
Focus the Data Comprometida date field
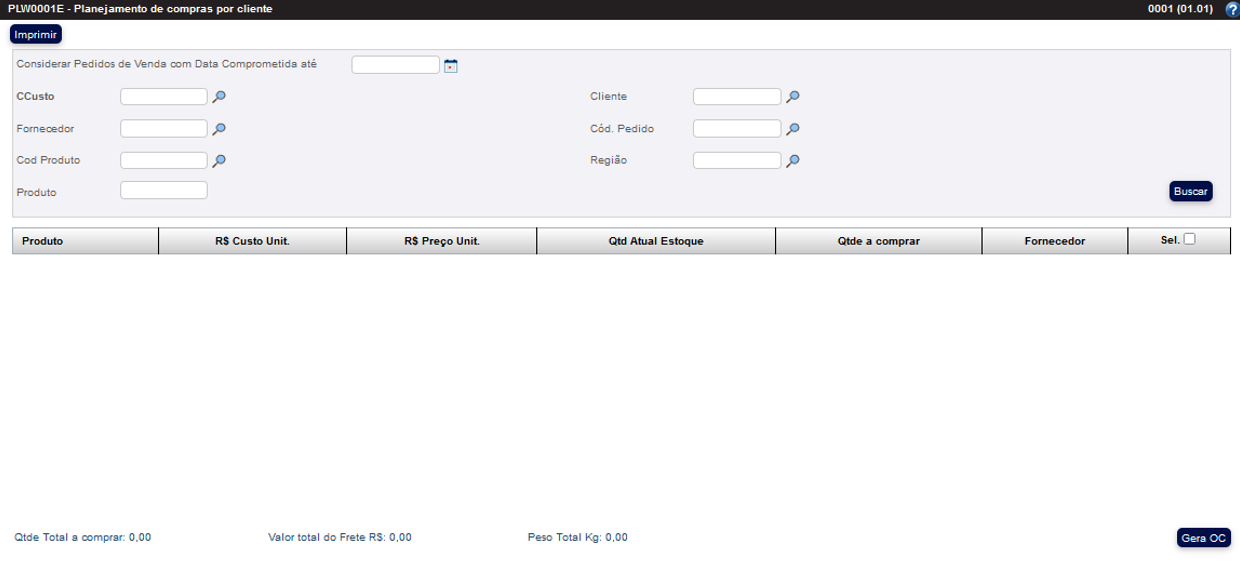[396, 65]
